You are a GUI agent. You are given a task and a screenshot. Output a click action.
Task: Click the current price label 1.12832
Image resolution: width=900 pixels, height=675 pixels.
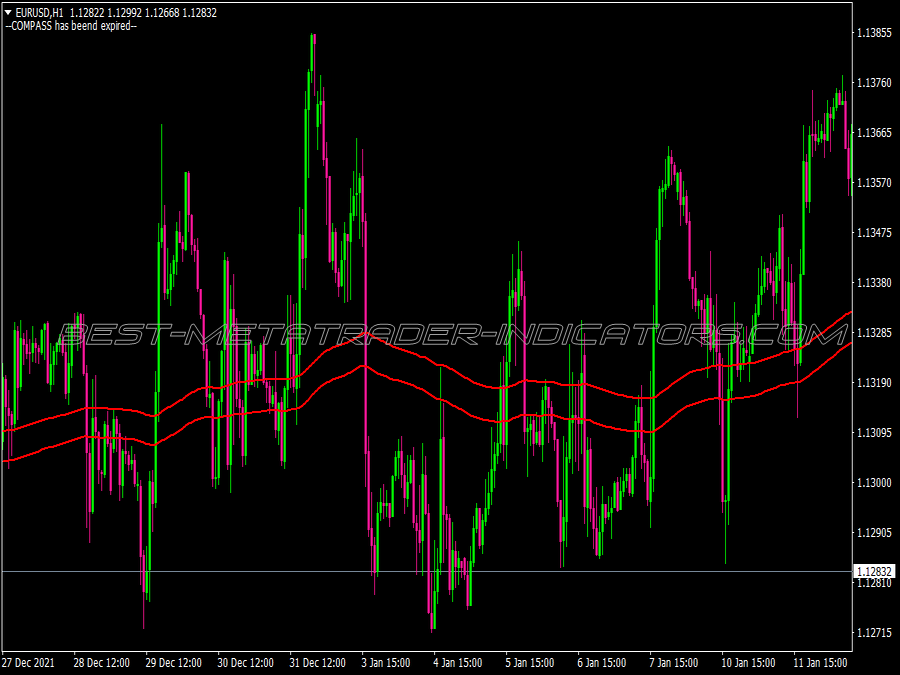click(874, 572)
